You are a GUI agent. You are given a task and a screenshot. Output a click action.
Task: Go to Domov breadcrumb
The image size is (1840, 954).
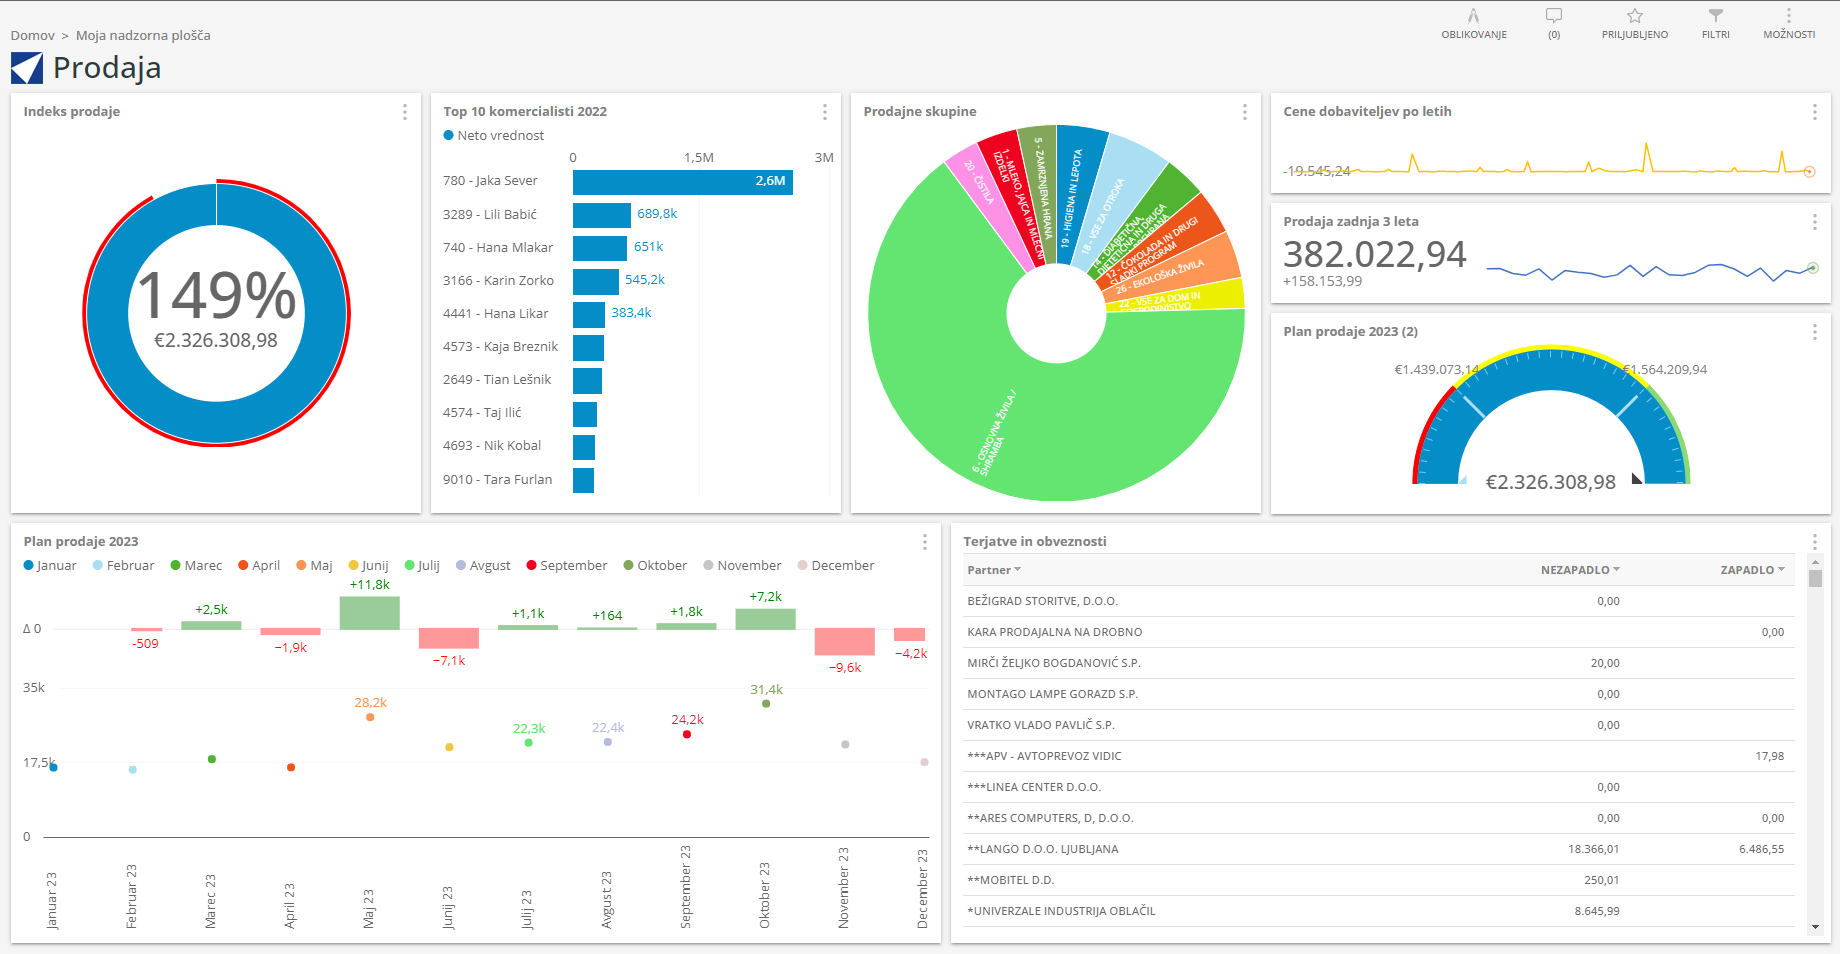coord(33,35)
